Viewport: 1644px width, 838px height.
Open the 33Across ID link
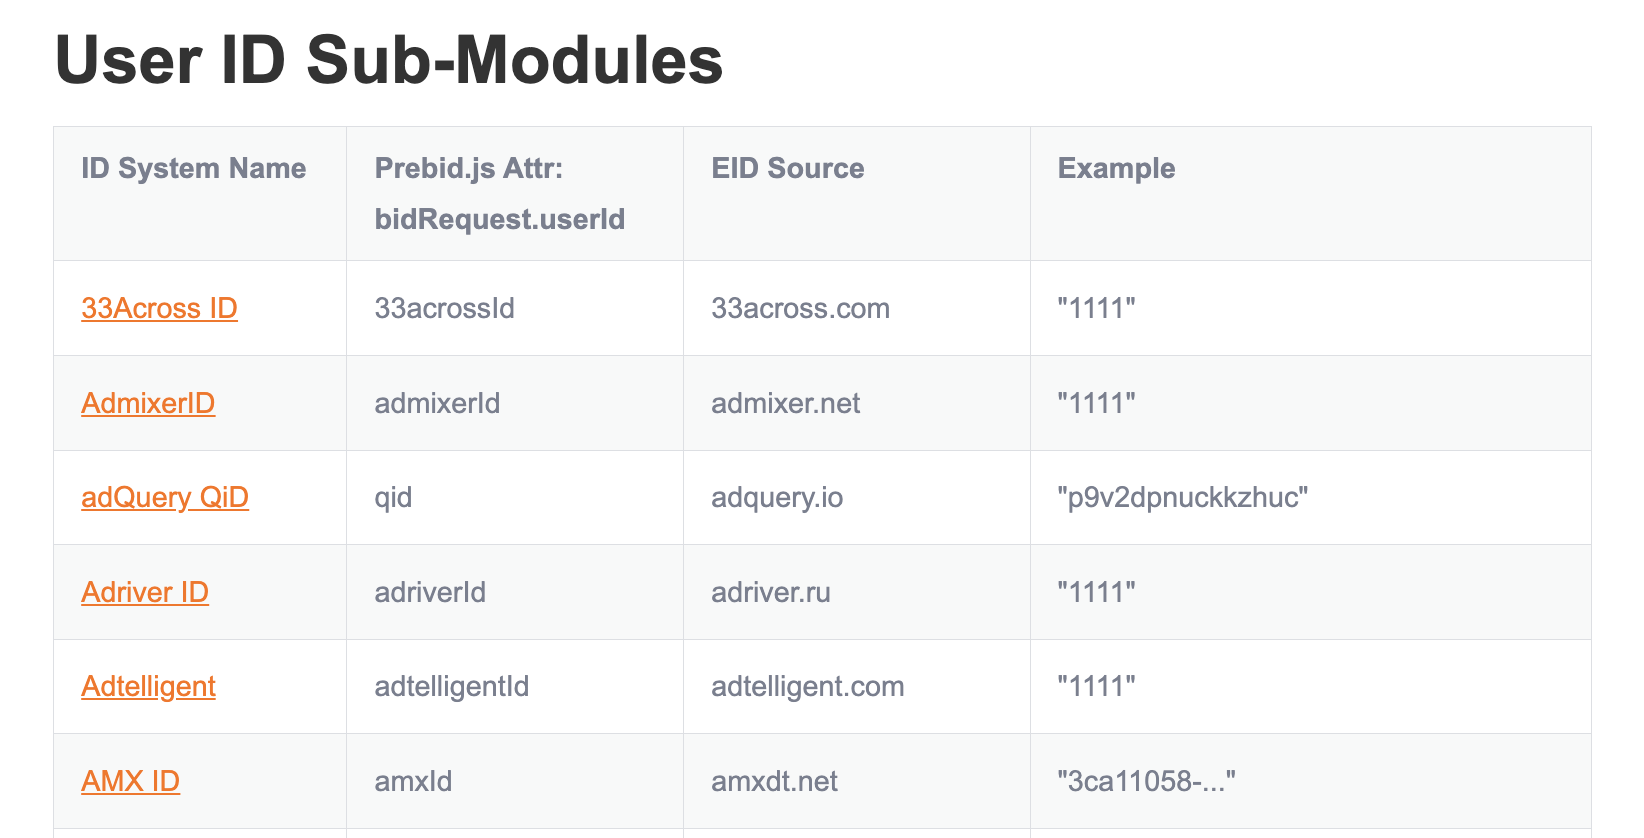tap(159, 308)
